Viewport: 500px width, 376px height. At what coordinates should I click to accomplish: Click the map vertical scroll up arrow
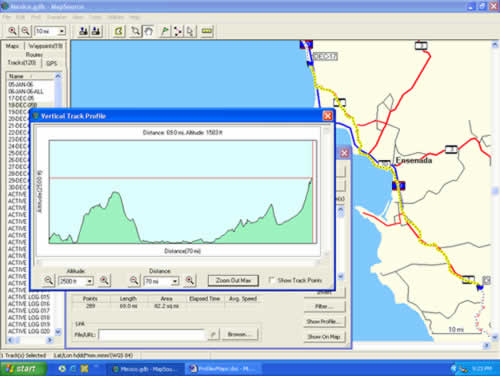coord(495,45)
